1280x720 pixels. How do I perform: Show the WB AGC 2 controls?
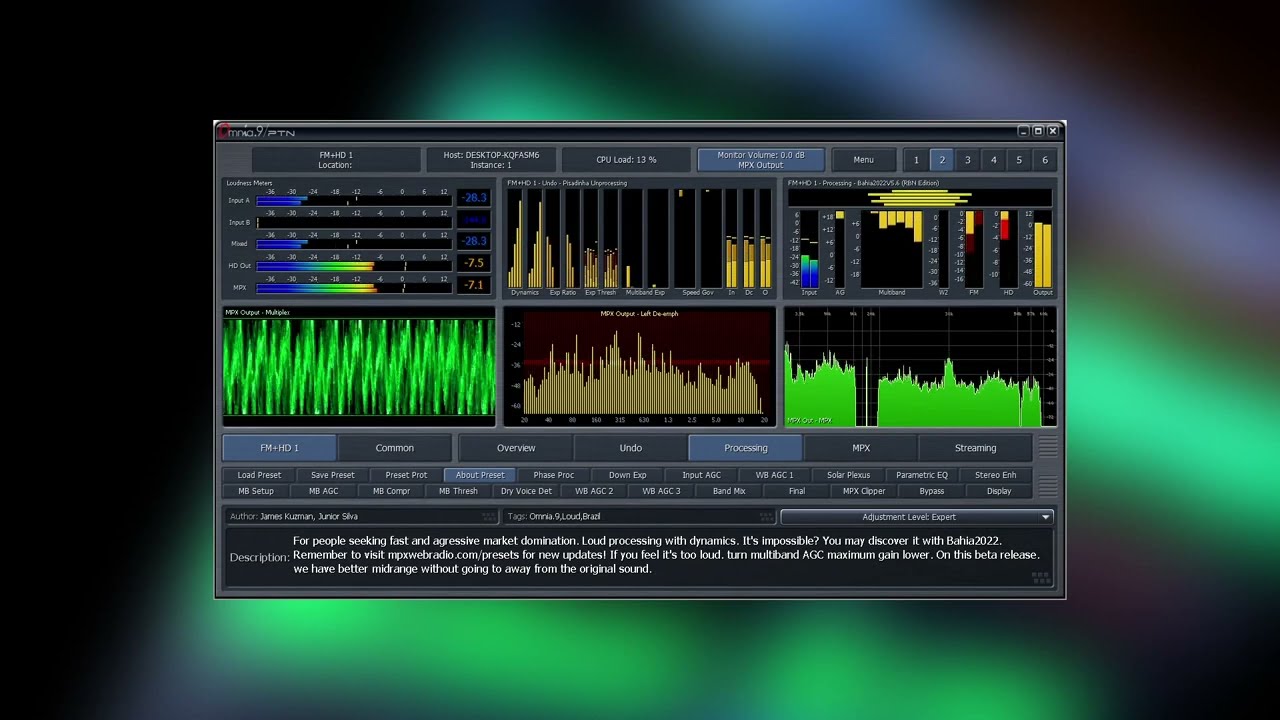[594, 491]
